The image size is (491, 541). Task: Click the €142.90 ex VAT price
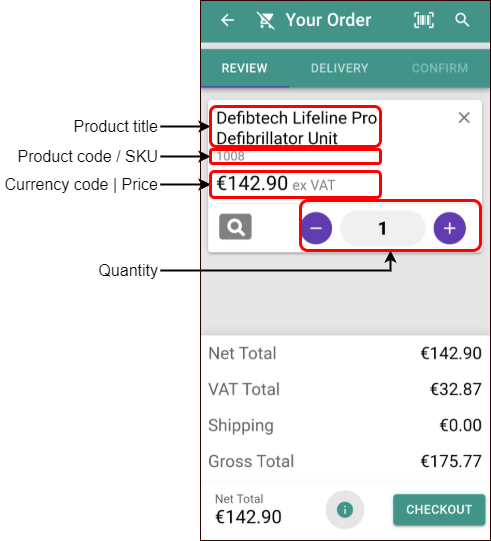point(275,184)
